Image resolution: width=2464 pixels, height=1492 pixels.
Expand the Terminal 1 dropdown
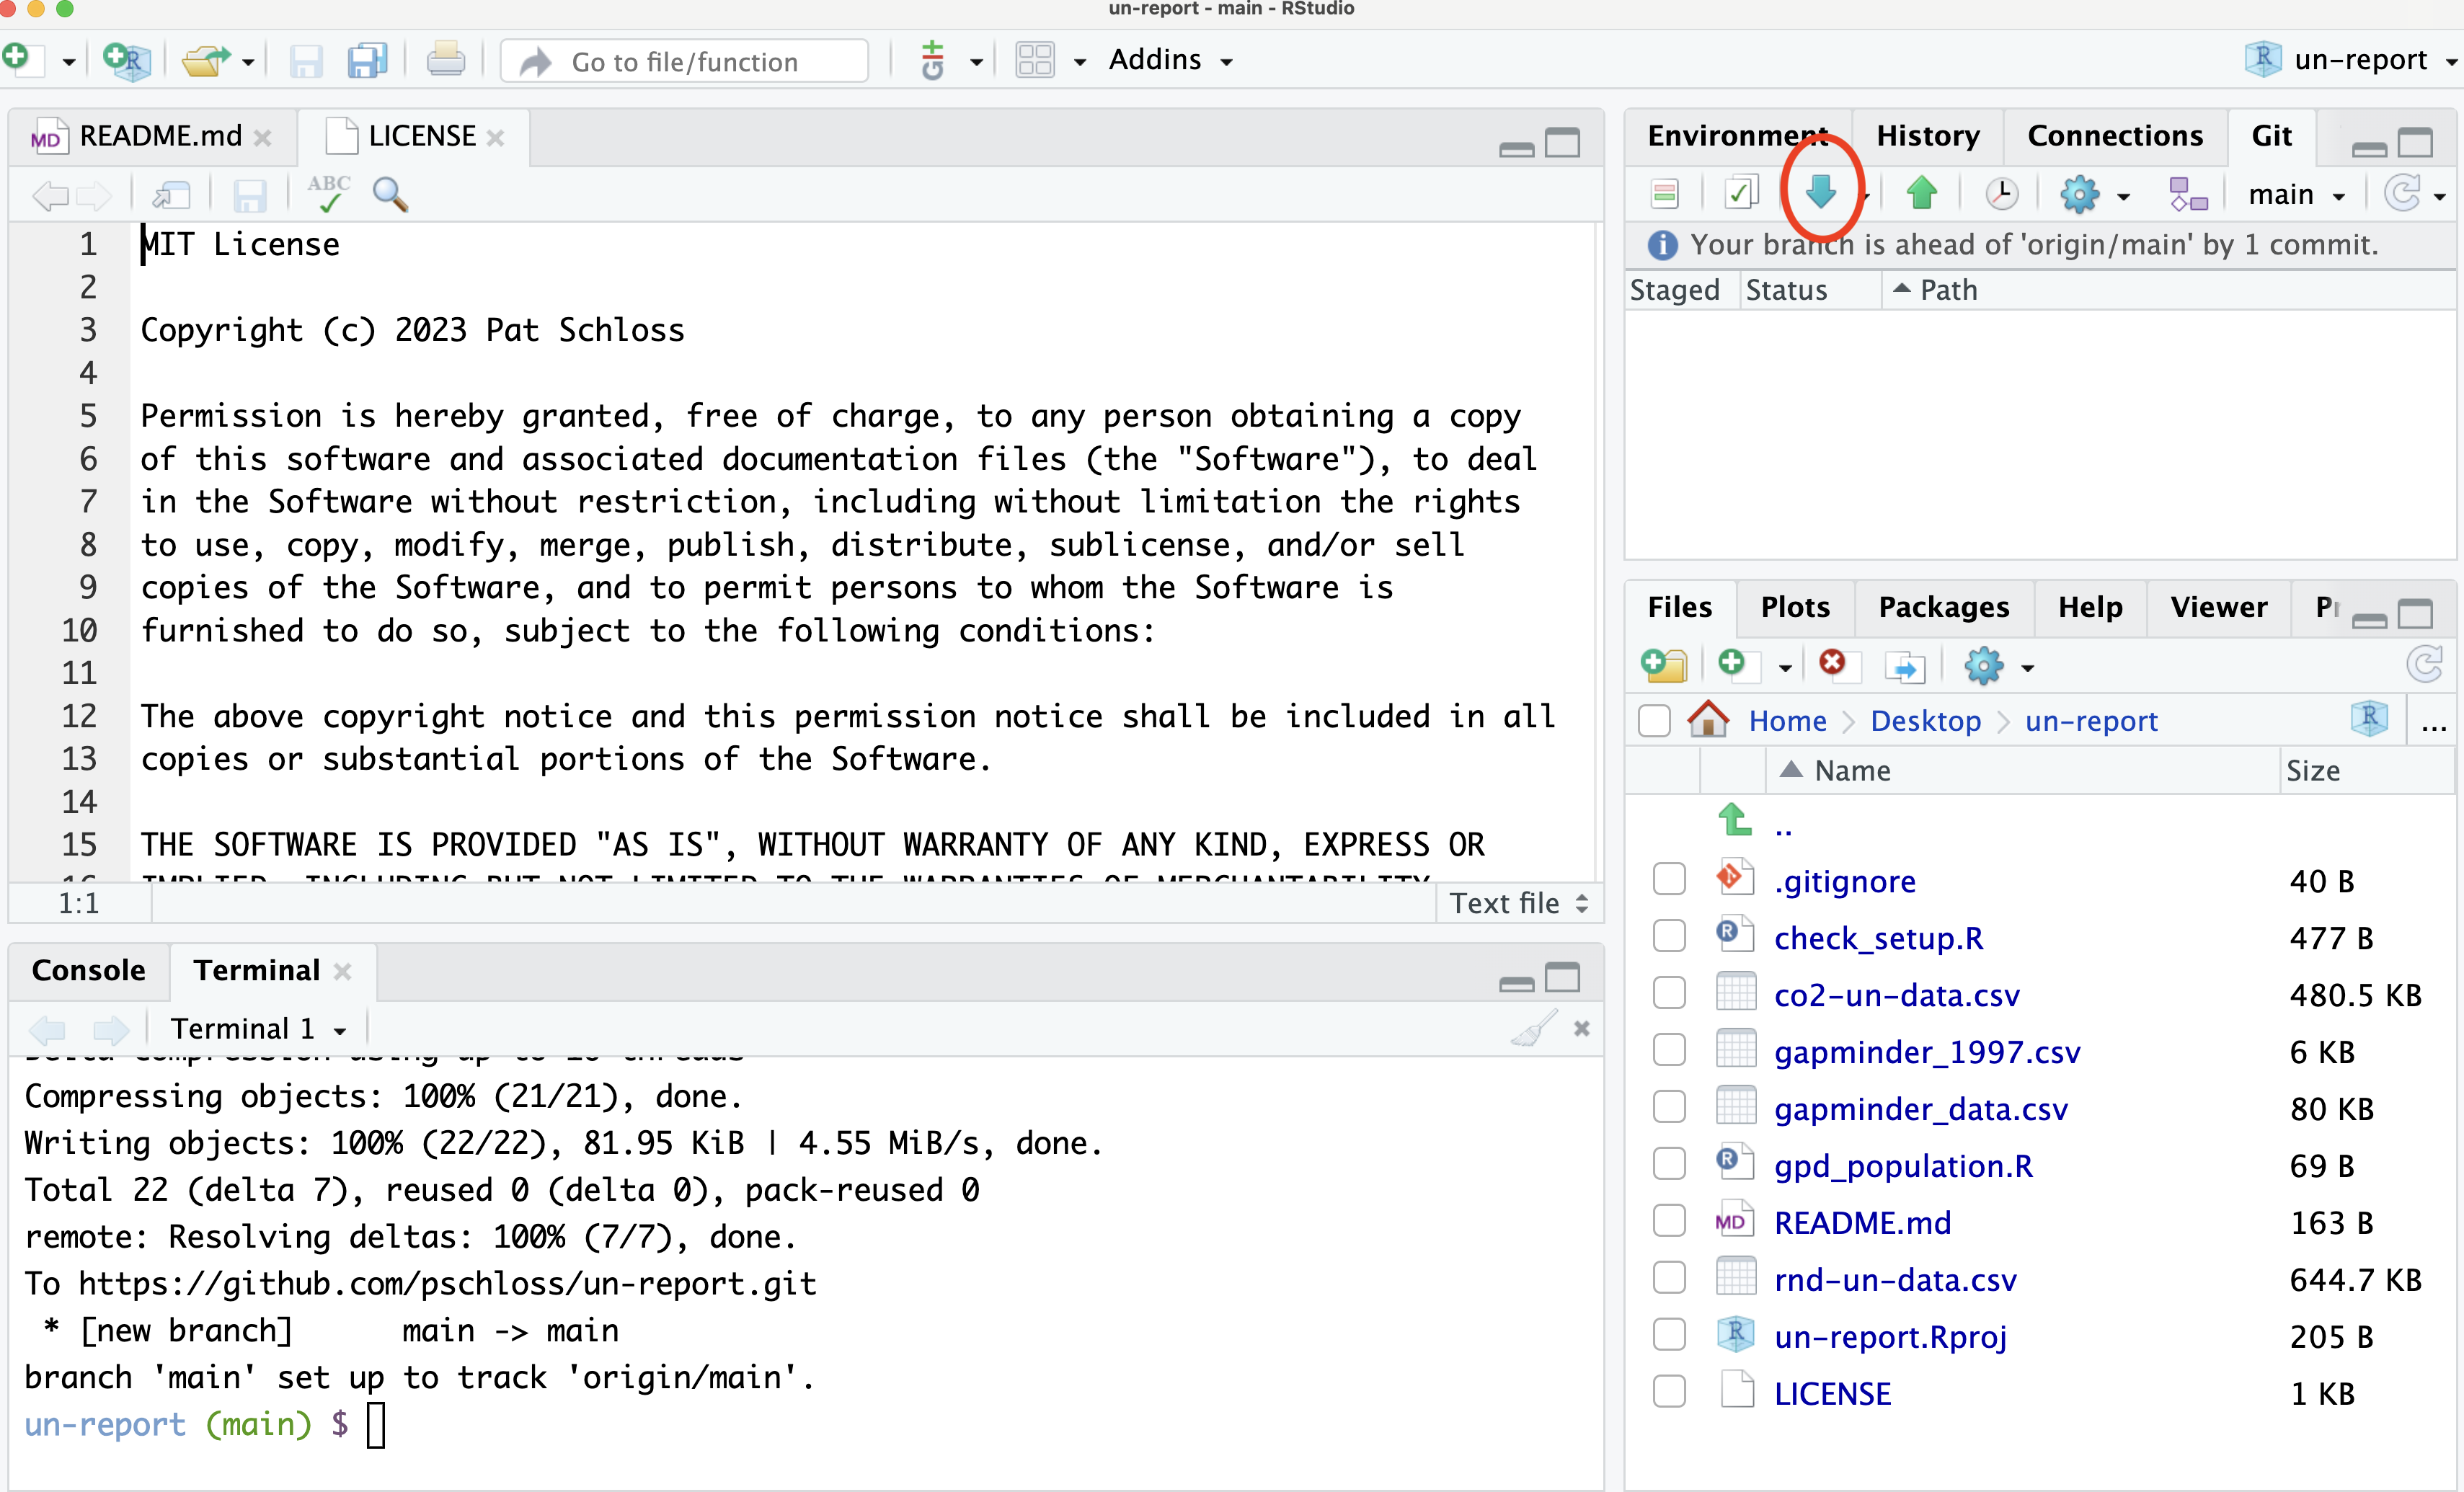[x=258, y=1028]
